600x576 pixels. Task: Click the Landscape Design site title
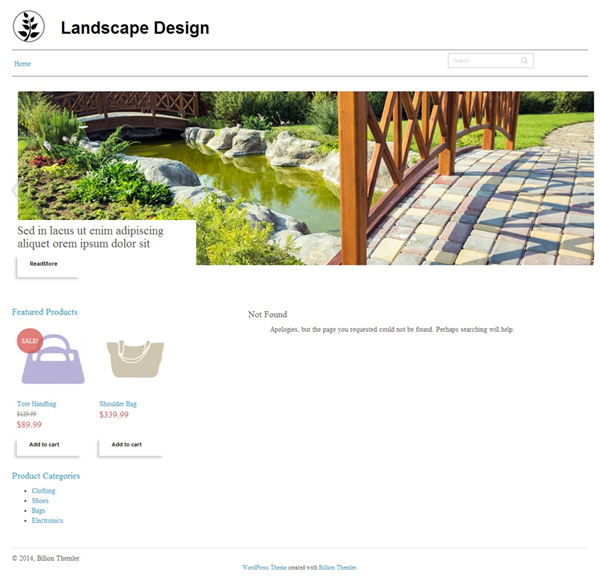coord(135,28)
